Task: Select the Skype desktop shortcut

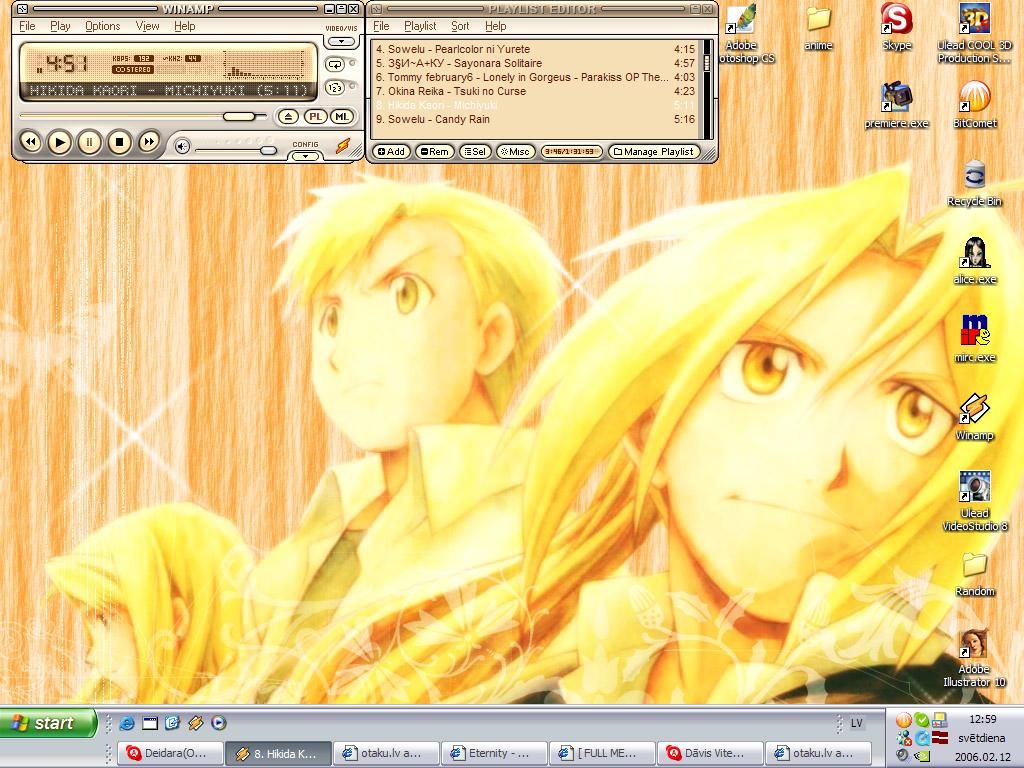Action: click(x=897, y=27)
